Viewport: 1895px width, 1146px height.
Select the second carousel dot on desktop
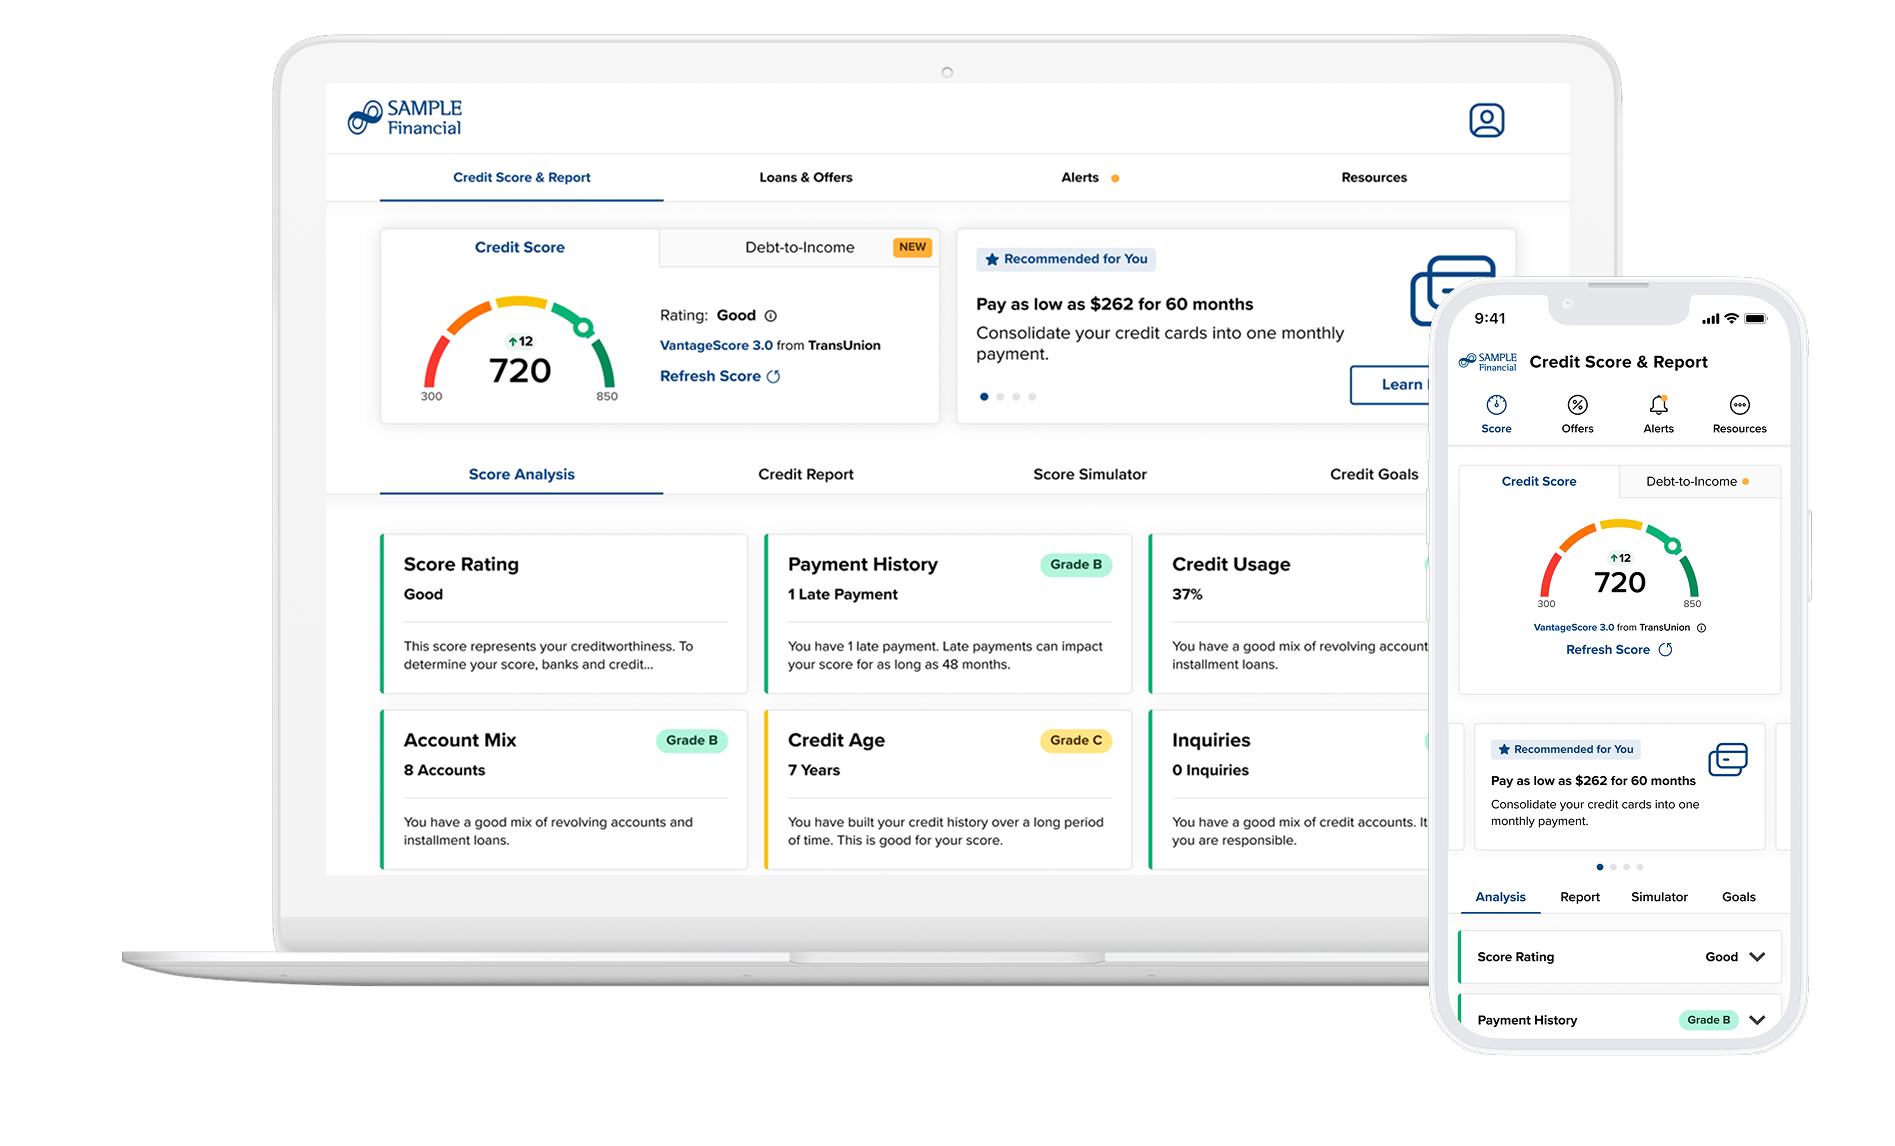[x=1000, y=397]
